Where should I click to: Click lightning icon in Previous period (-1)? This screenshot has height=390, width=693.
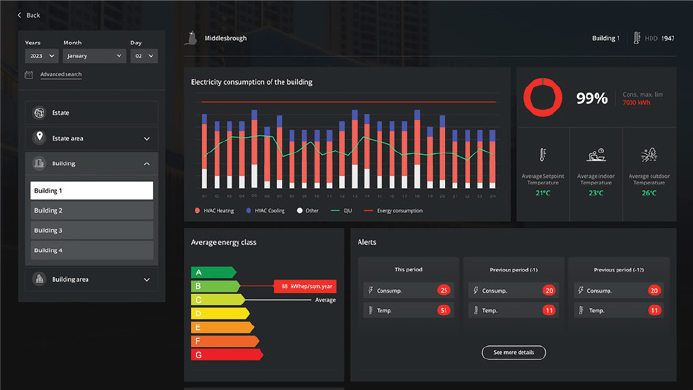476,290
